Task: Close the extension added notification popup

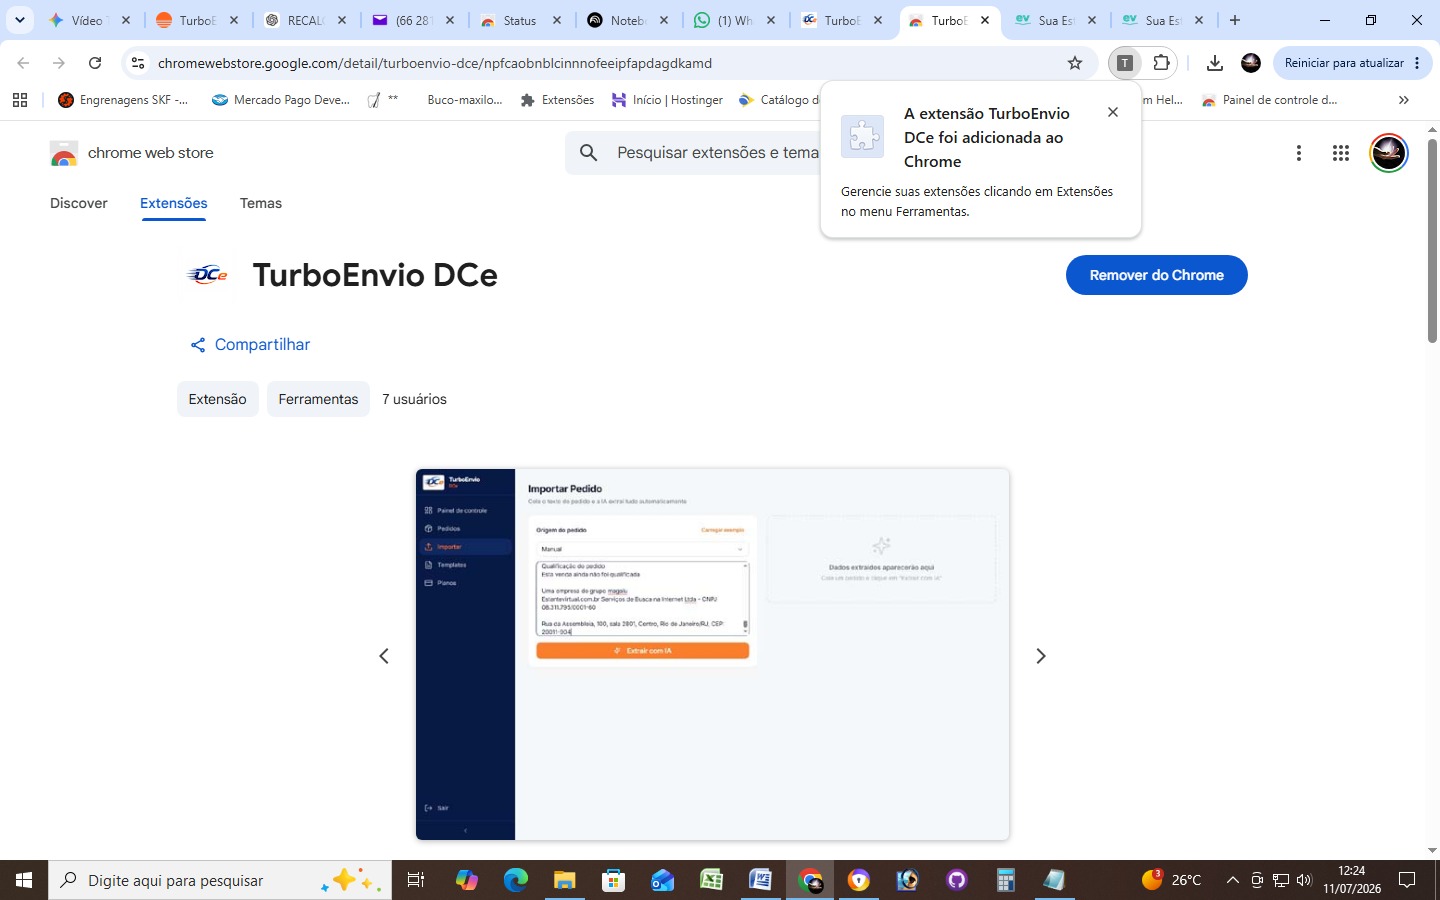Action: [x=1113, y=112]
